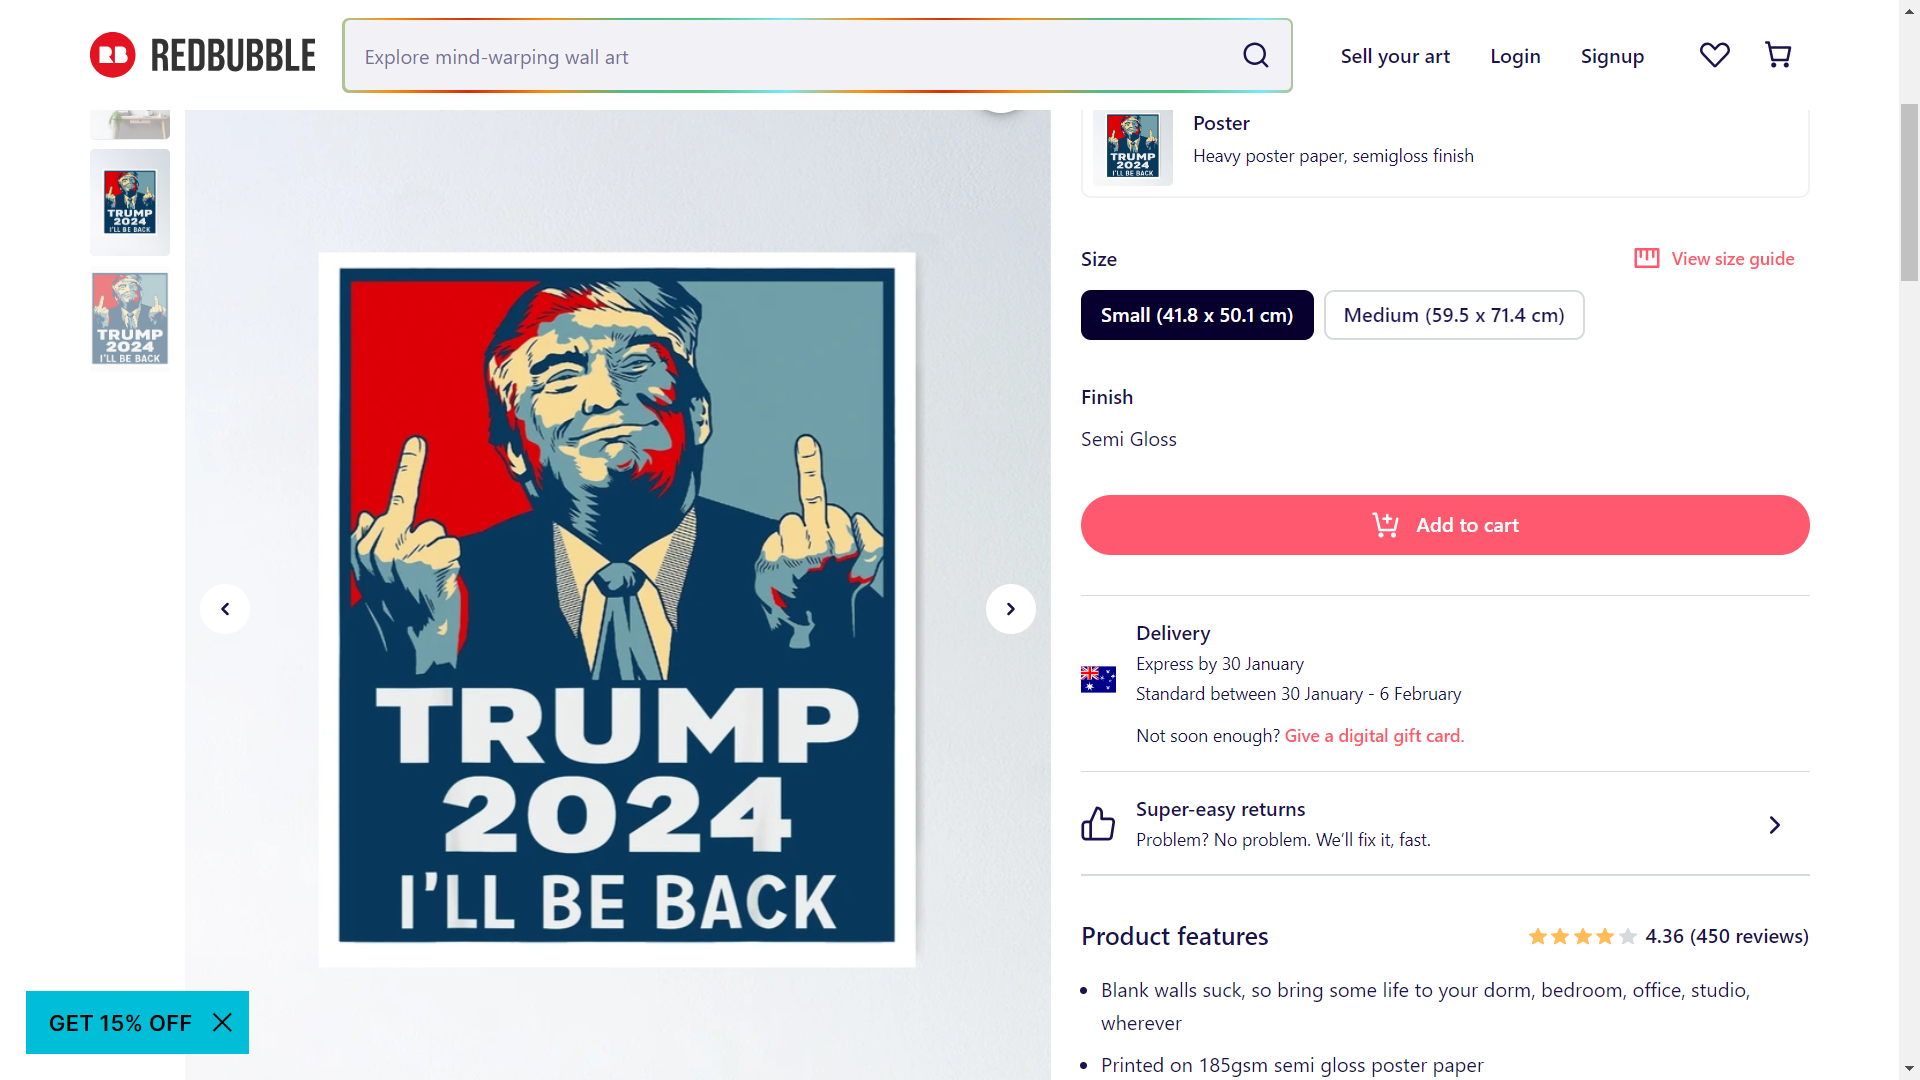Select the Small (41.8 x 50.1 cm) size
Image resolution: width=1920 pixels, height=1080 pixels.
tap(1197, 315)
